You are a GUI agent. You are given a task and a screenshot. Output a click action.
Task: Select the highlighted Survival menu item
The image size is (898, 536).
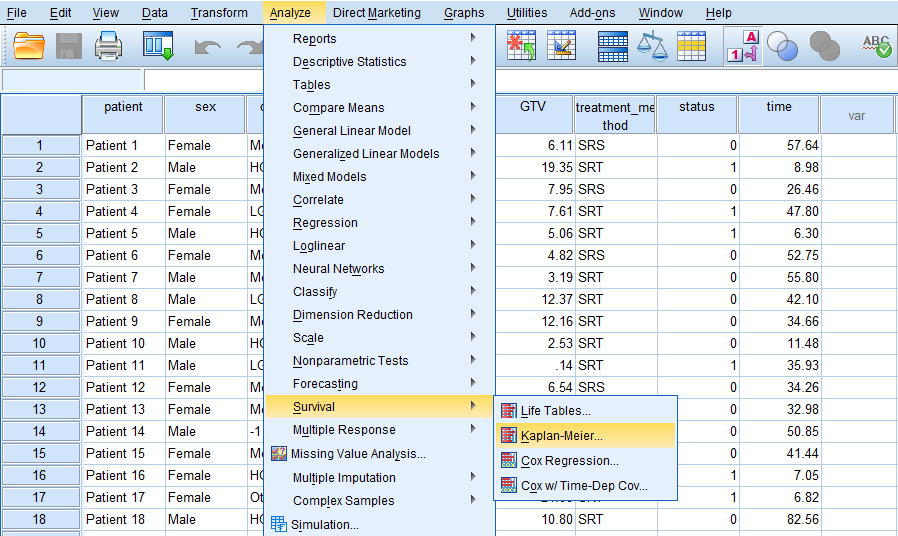(x=379, y=407)
